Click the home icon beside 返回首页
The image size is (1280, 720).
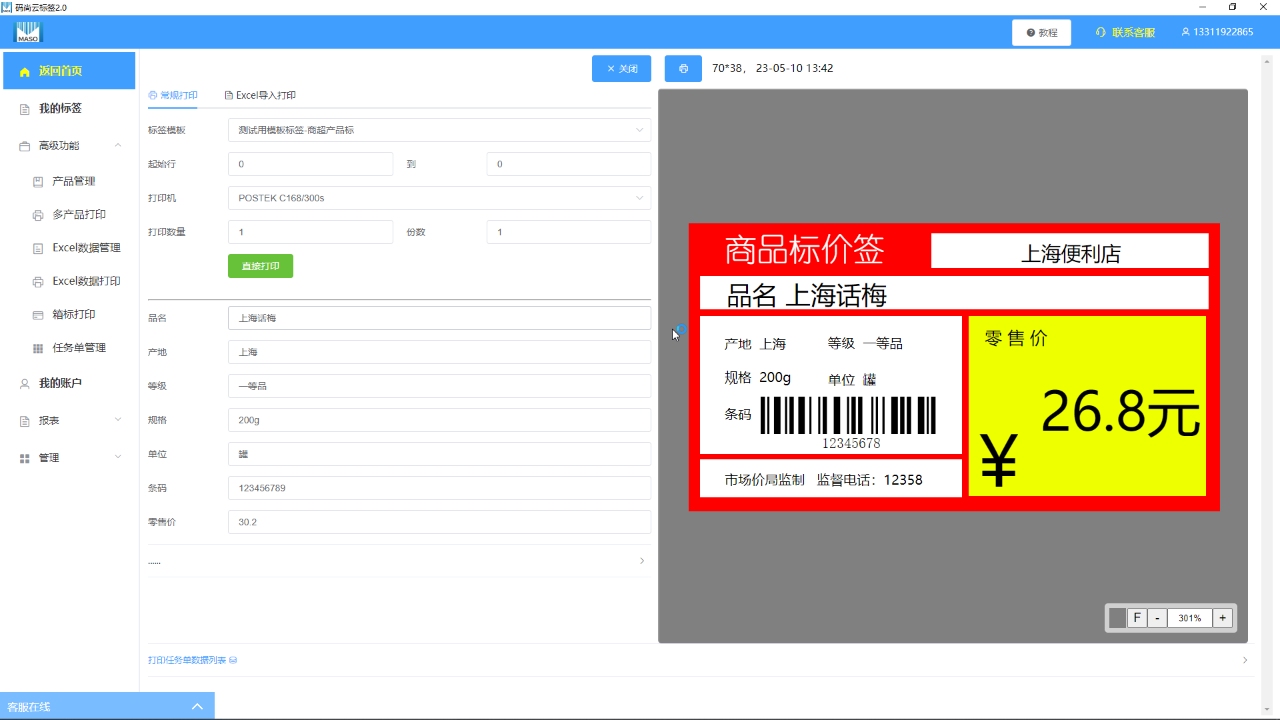(x=25, y=72)
